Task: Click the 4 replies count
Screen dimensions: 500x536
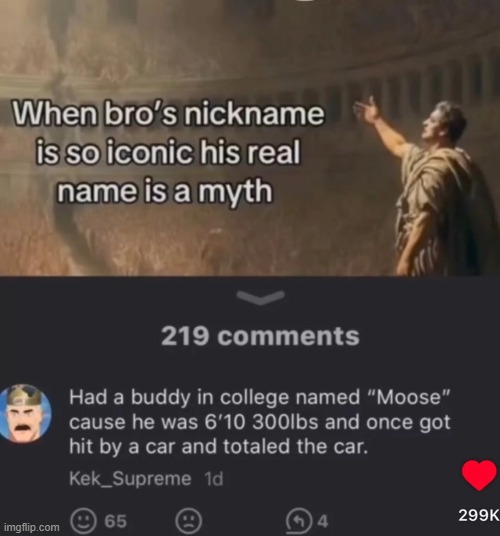Action: click(323, 522)
